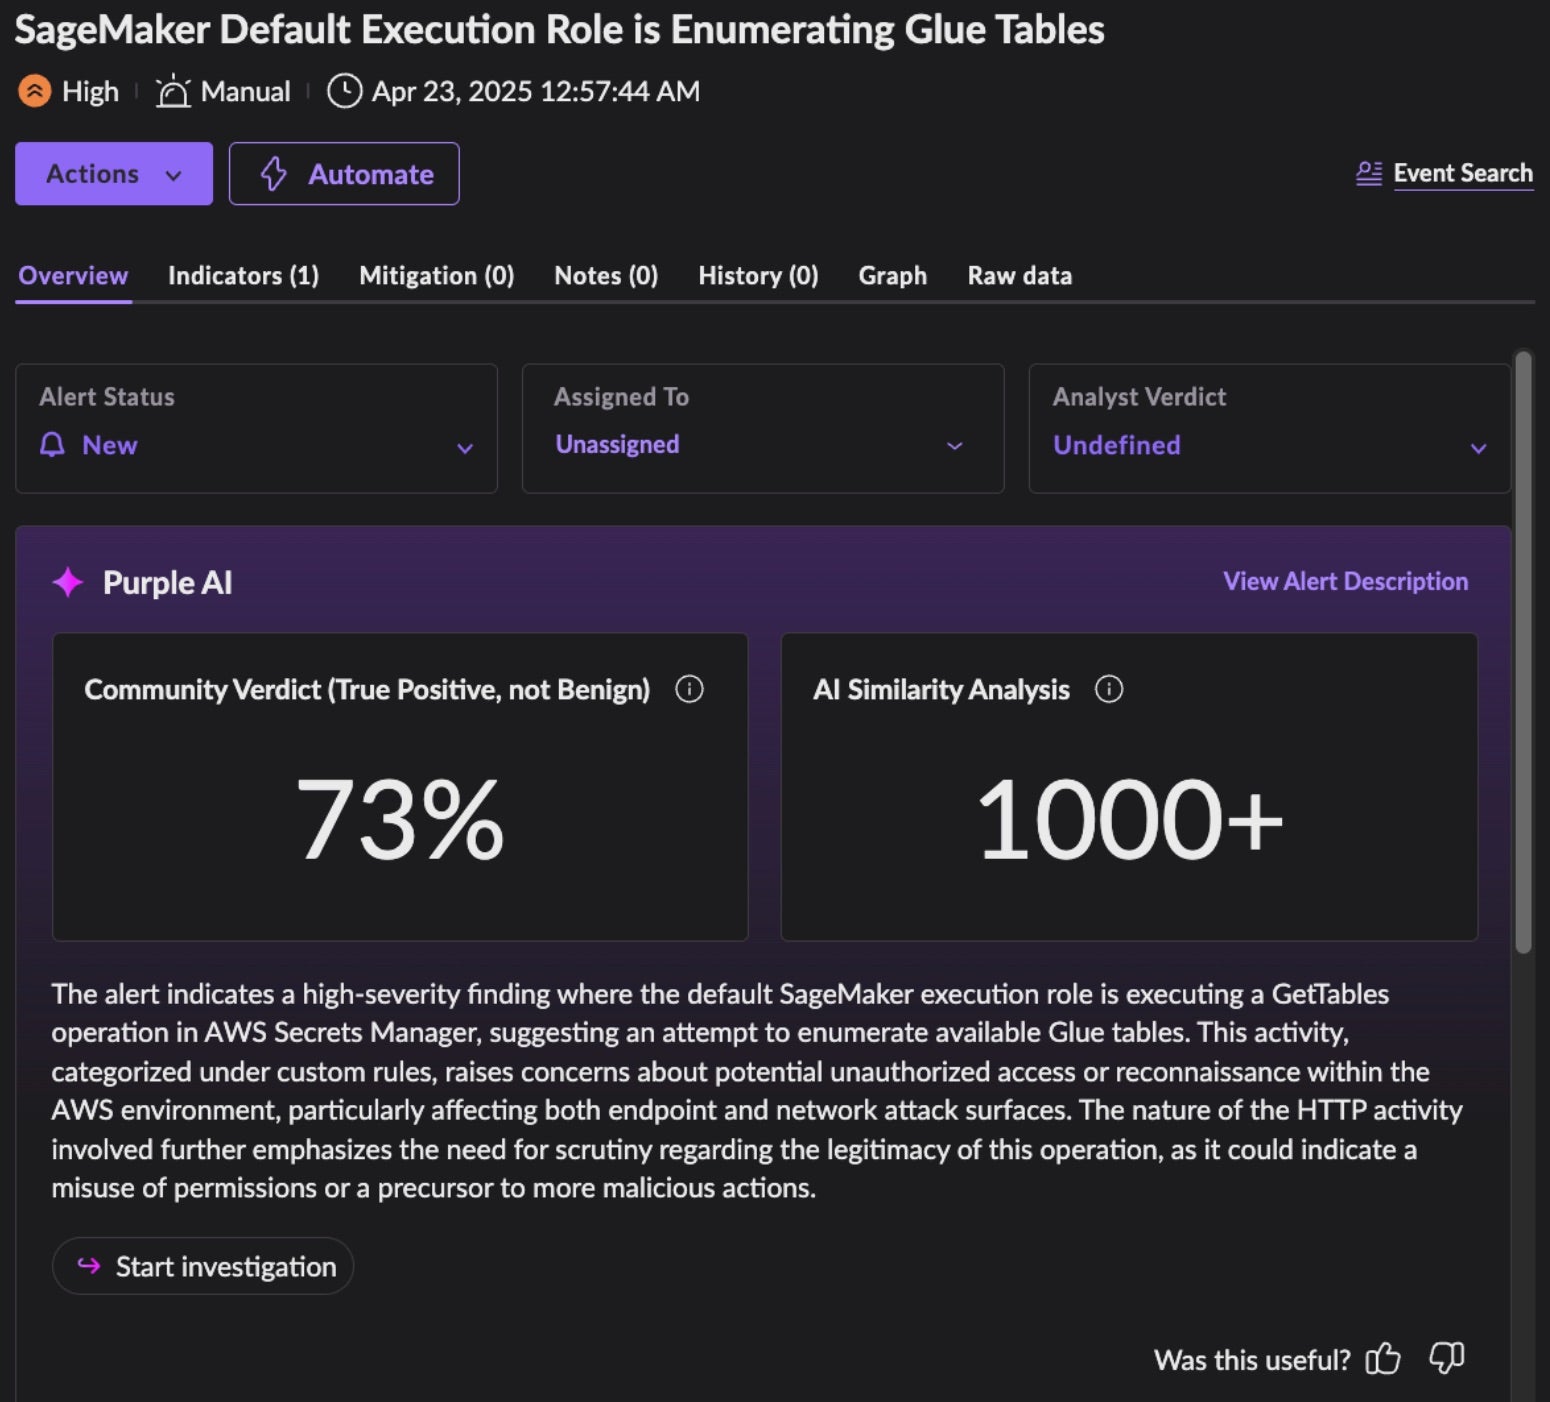Click the vertical scrollbar thumb
Image resolution: width=1550 pixels, height=1402 pixels.
tap(1523, 651)
